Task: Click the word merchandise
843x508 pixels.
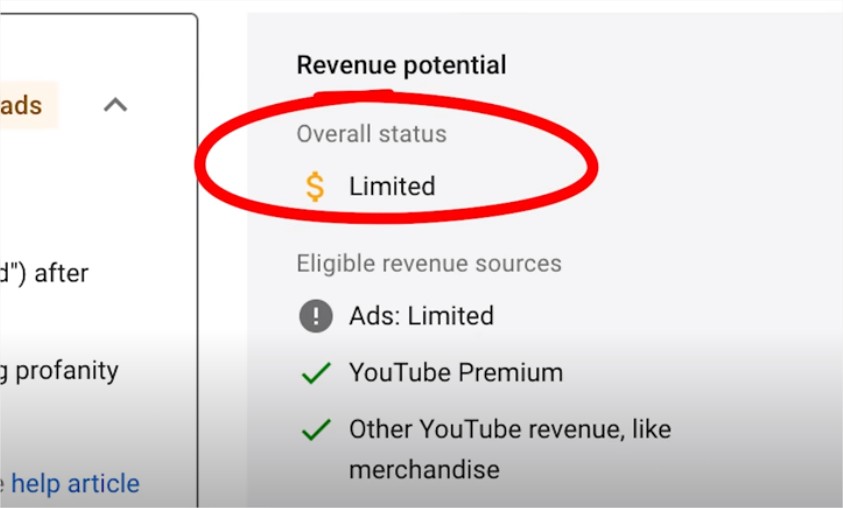Action: click(424, 469)
